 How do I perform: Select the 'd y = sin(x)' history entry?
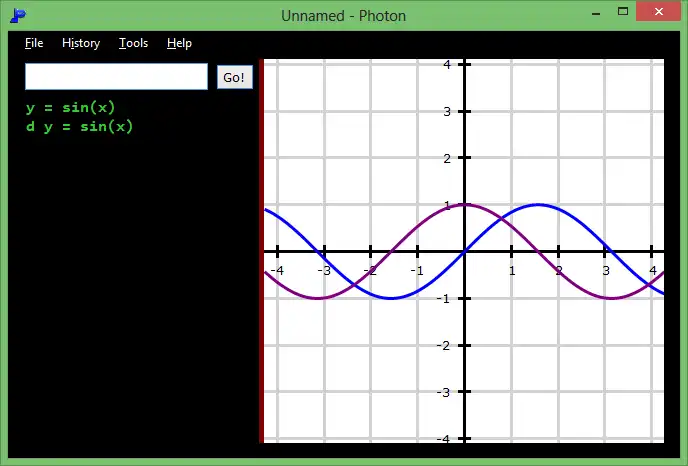click(x=79, y=127)
